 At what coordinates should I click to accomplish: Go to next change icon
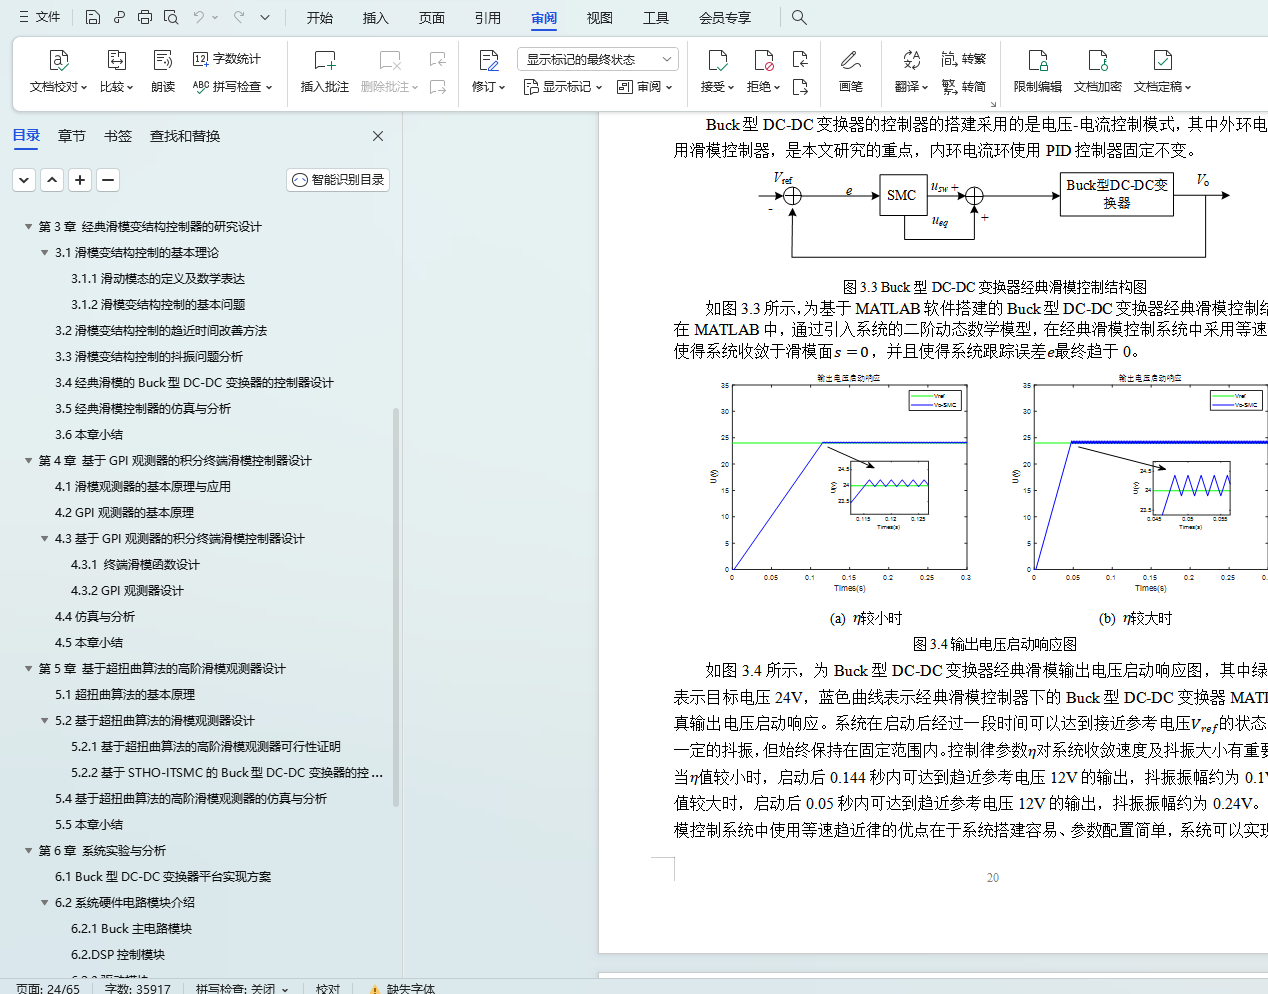(x=800, y=87)
